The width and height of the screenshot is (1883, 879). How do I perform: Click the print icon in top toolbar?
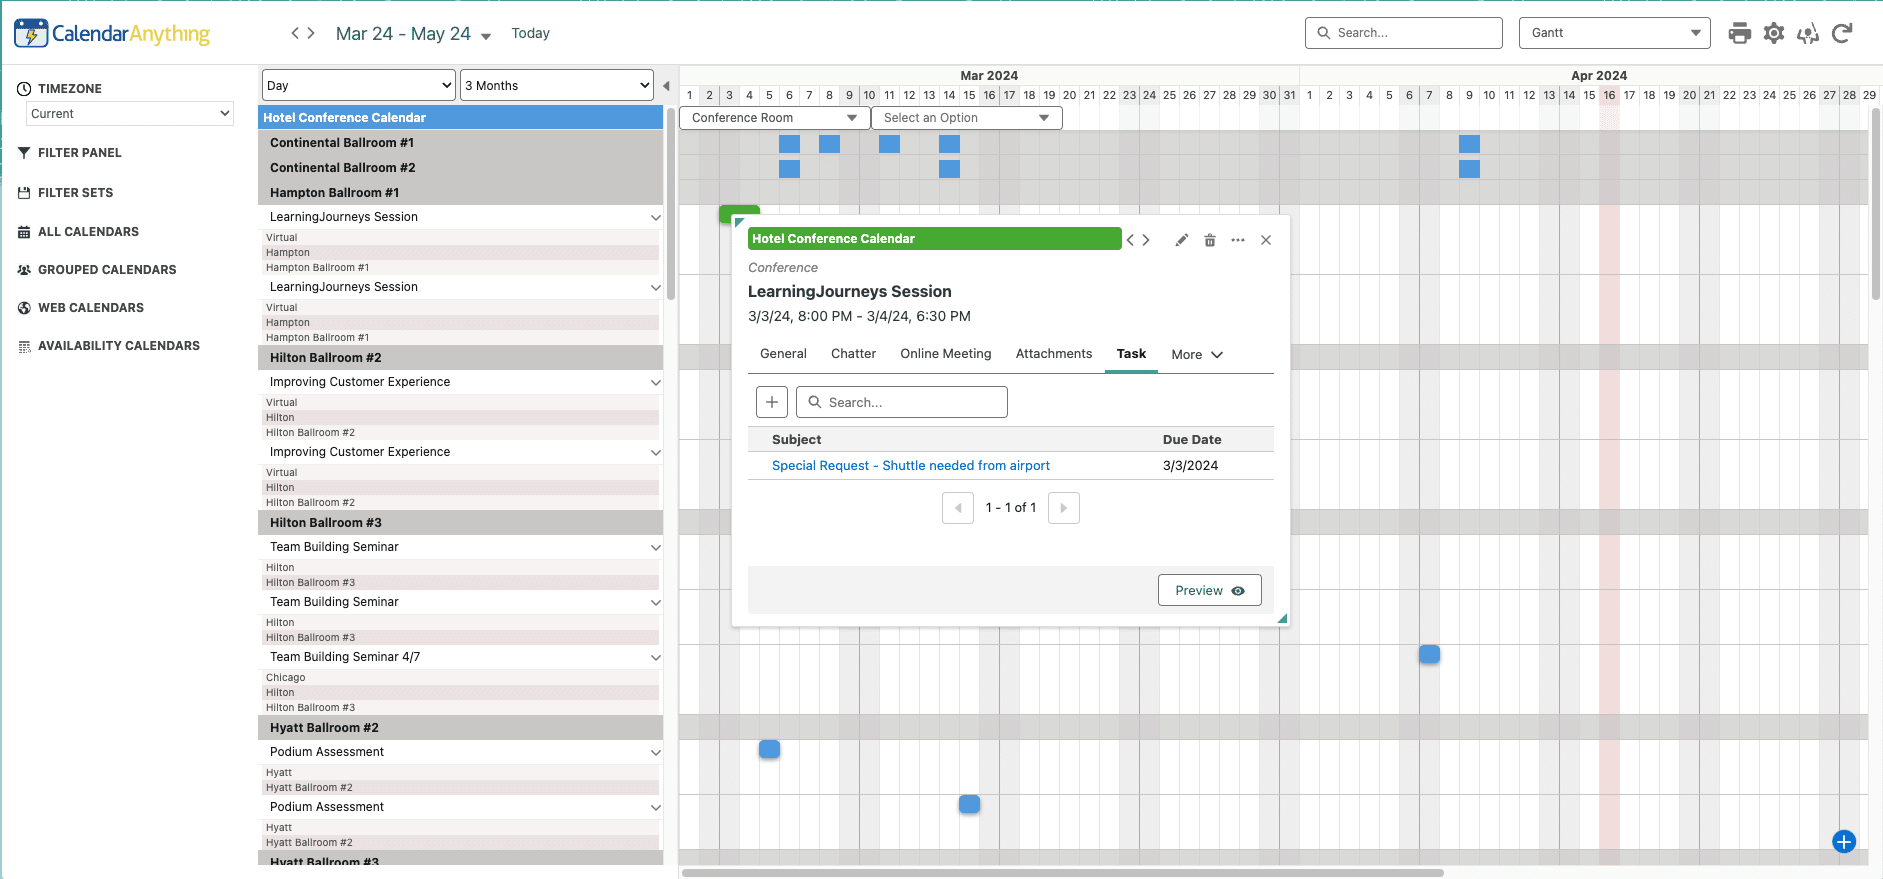[1740, 33]
